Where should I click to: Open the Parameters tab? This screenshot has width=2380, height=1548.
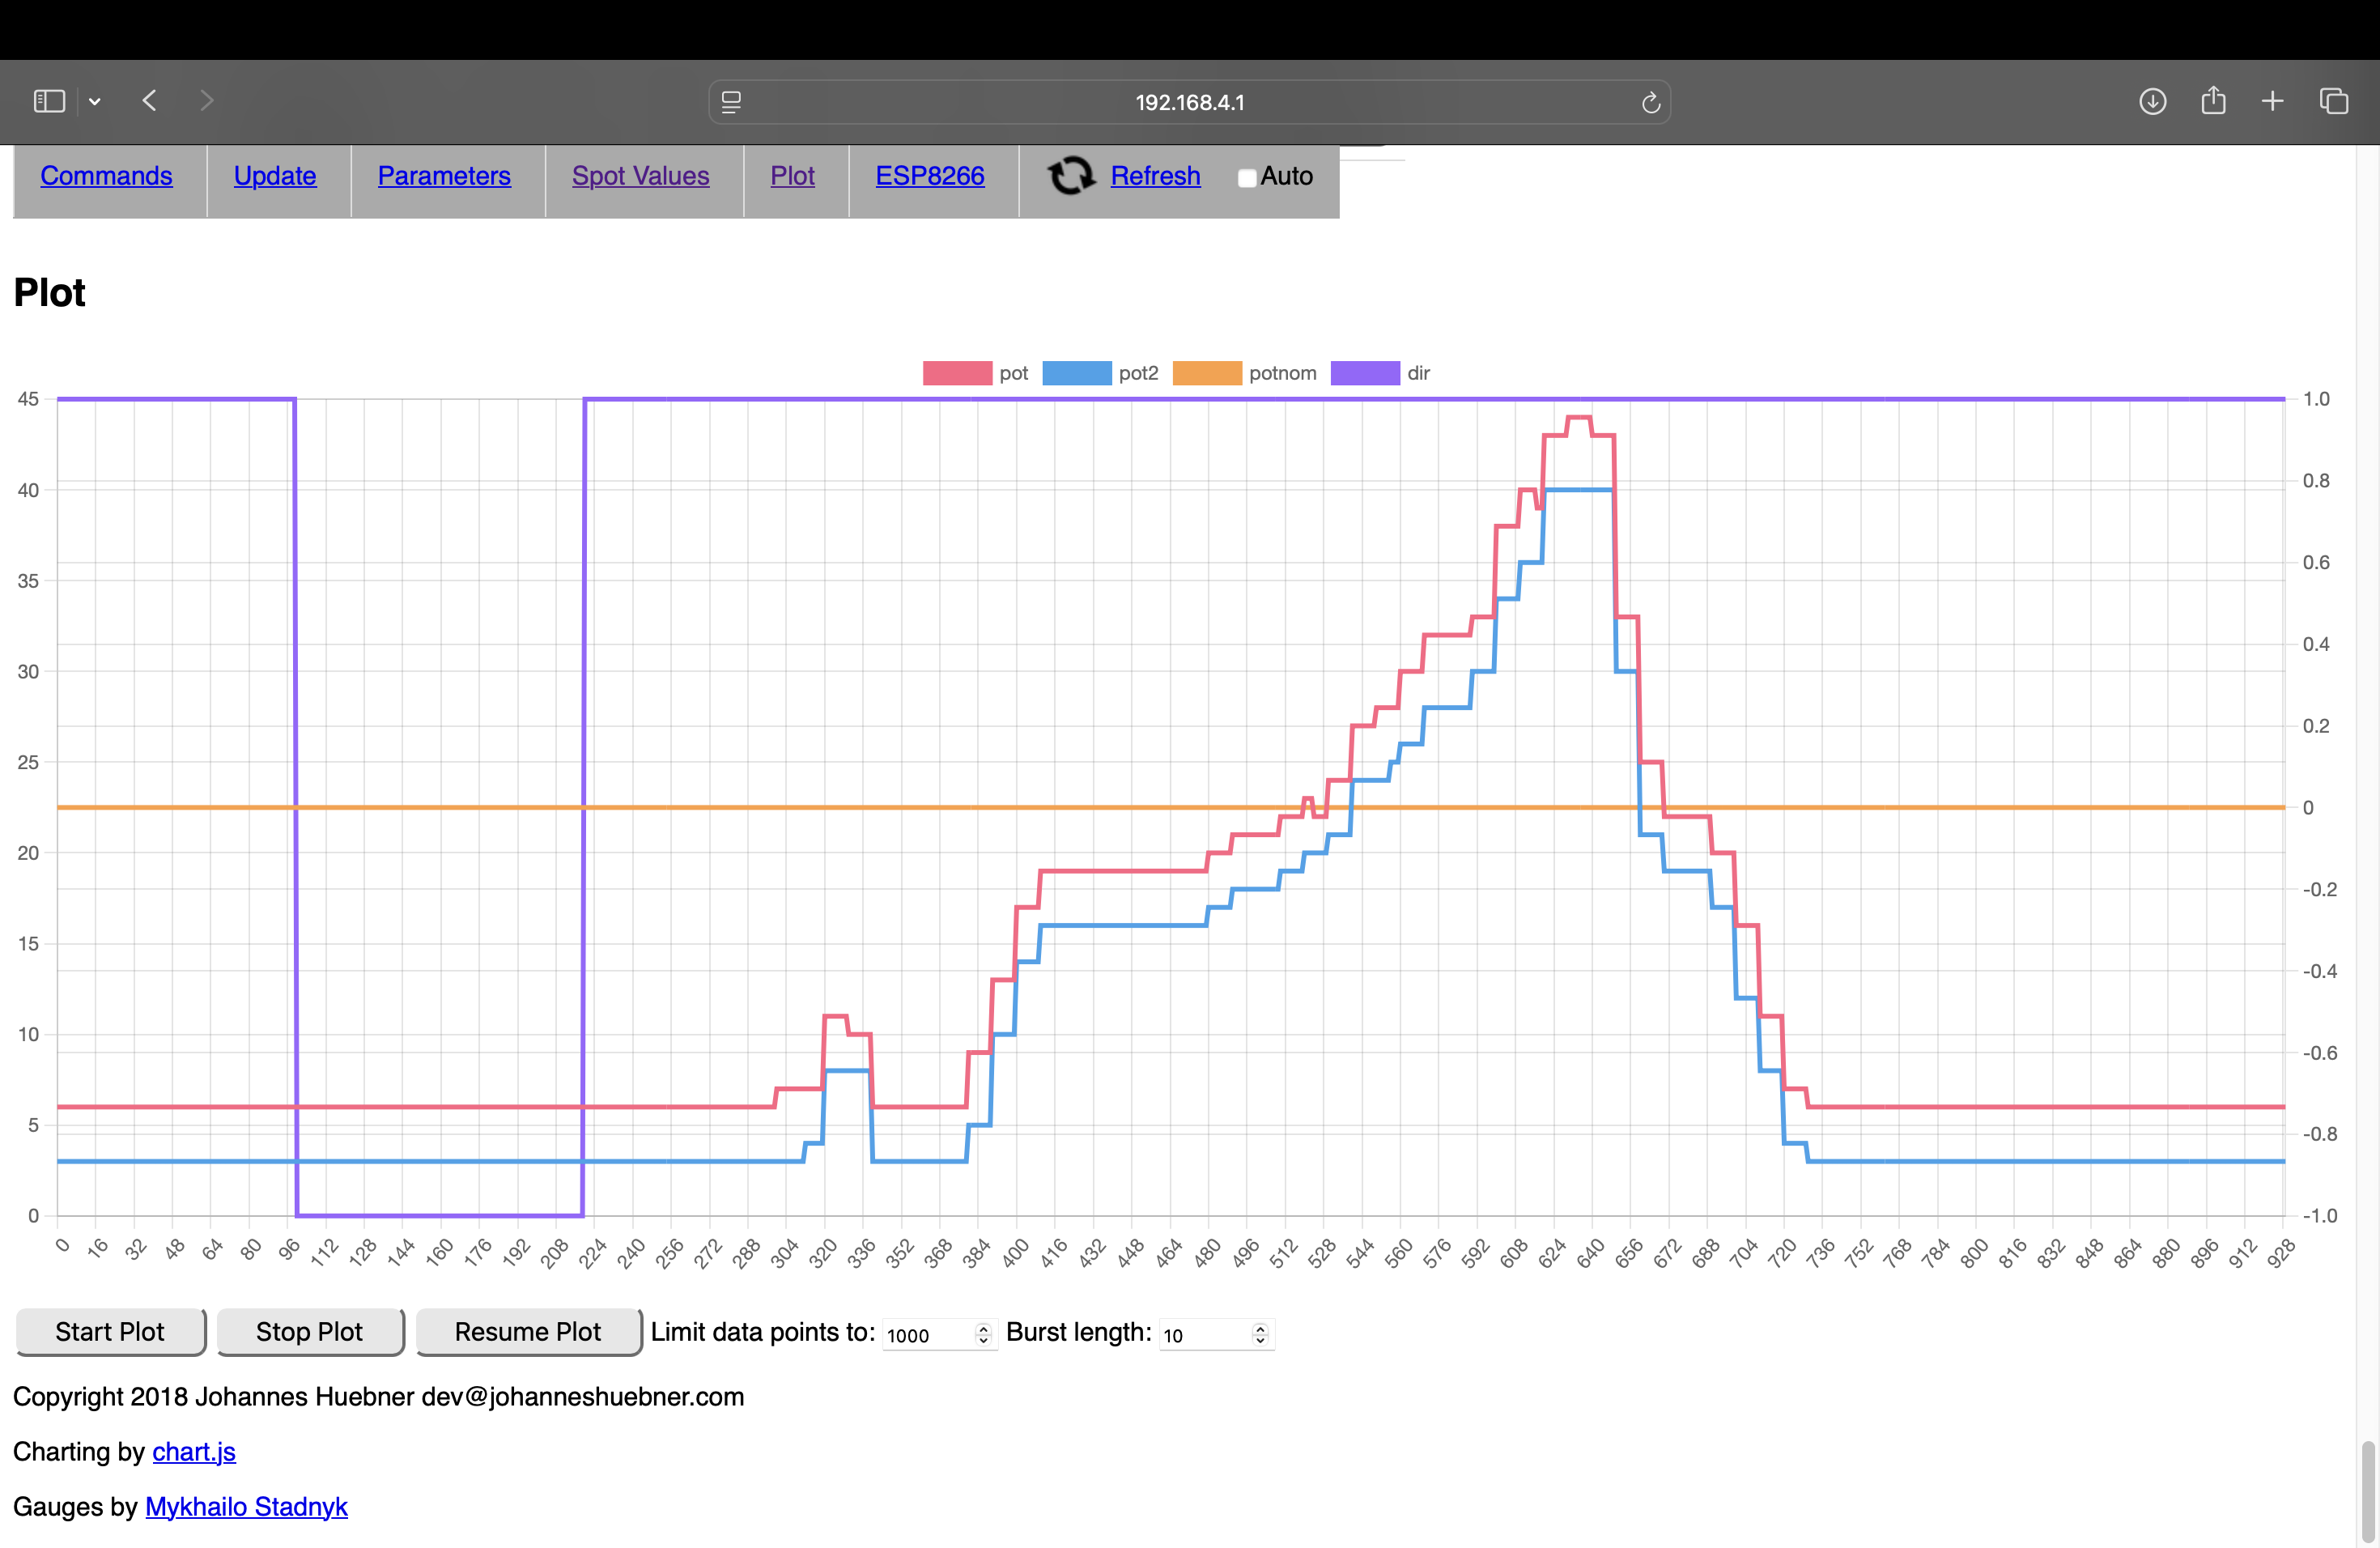tap(444, 176)
